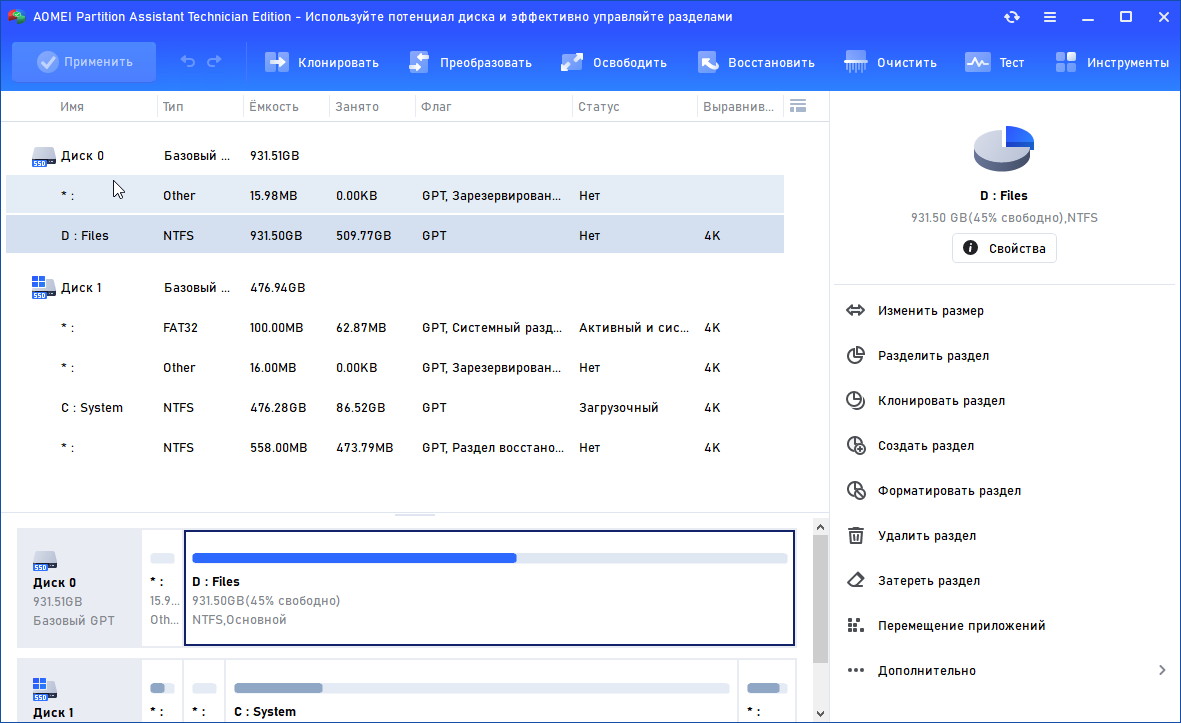Choose Перемещение приложений option
This screenshot has height=723, width=1181.
pos(961,626)
